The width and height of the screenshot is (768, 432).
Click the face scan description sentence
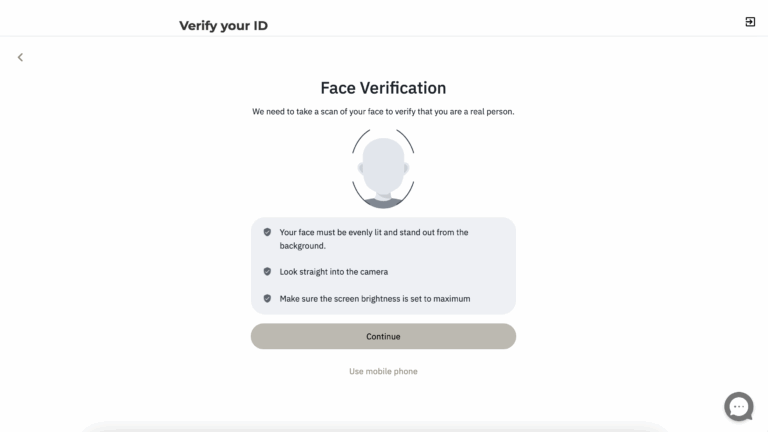(x=383, y=112)
